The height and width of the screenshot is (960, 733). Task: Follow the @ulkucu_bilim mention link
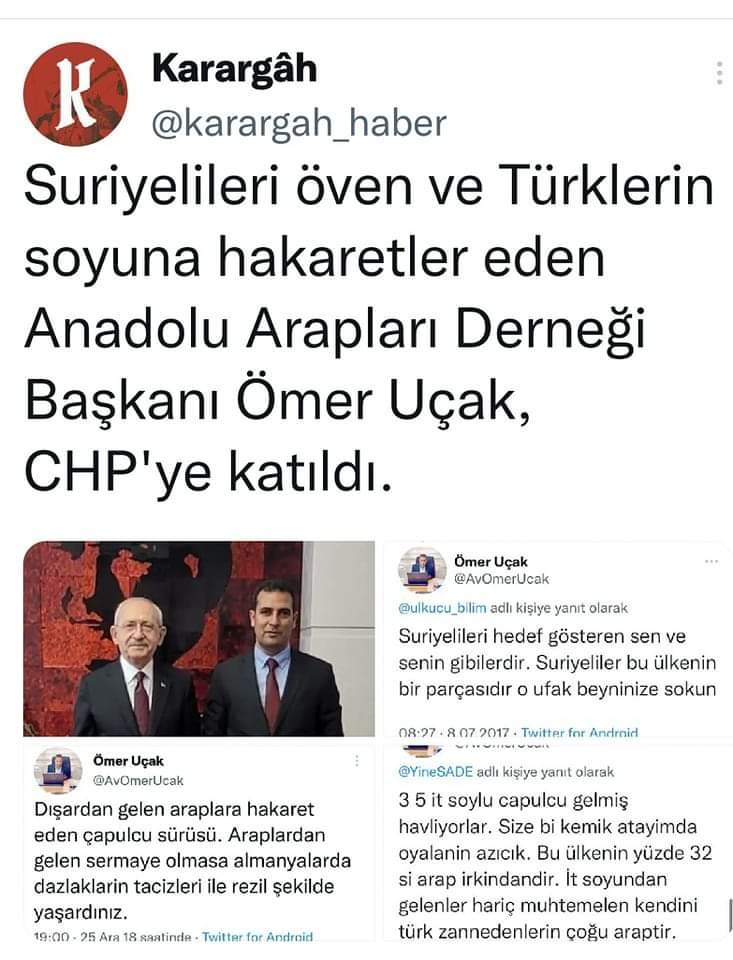(x=442, y=608)
